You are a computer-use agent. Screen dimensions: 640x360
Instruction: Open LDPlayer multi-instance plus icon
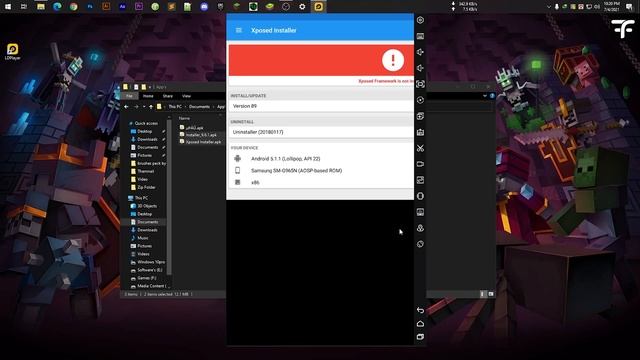pyautogui.click(x=420, y=116)
